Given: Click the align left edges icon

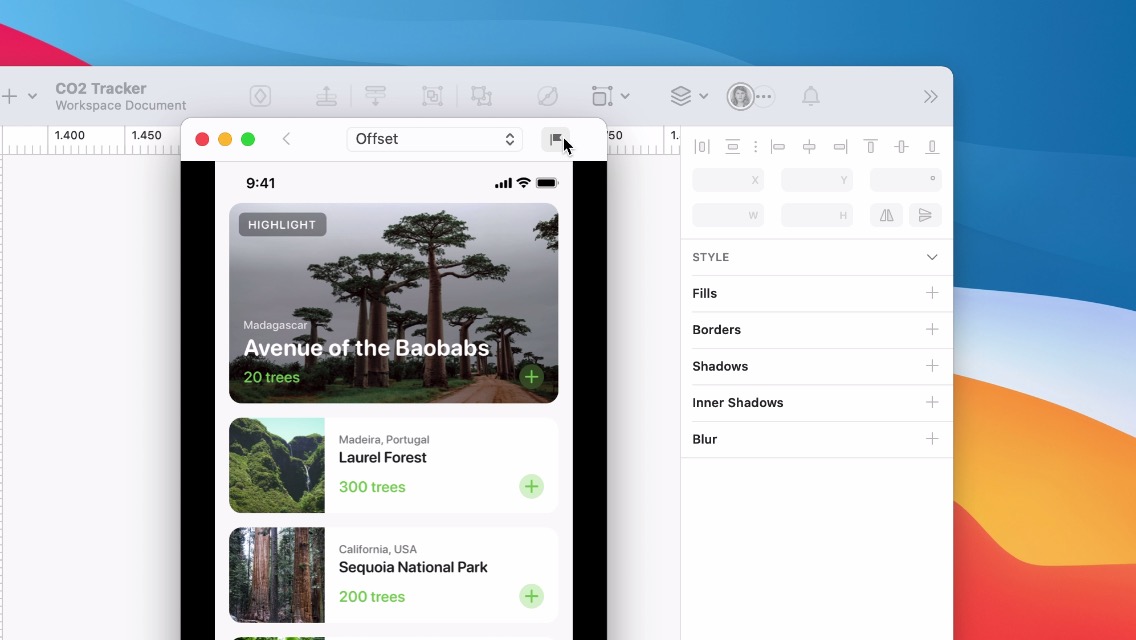Looking at the screenshot, I should pos(778,147).
